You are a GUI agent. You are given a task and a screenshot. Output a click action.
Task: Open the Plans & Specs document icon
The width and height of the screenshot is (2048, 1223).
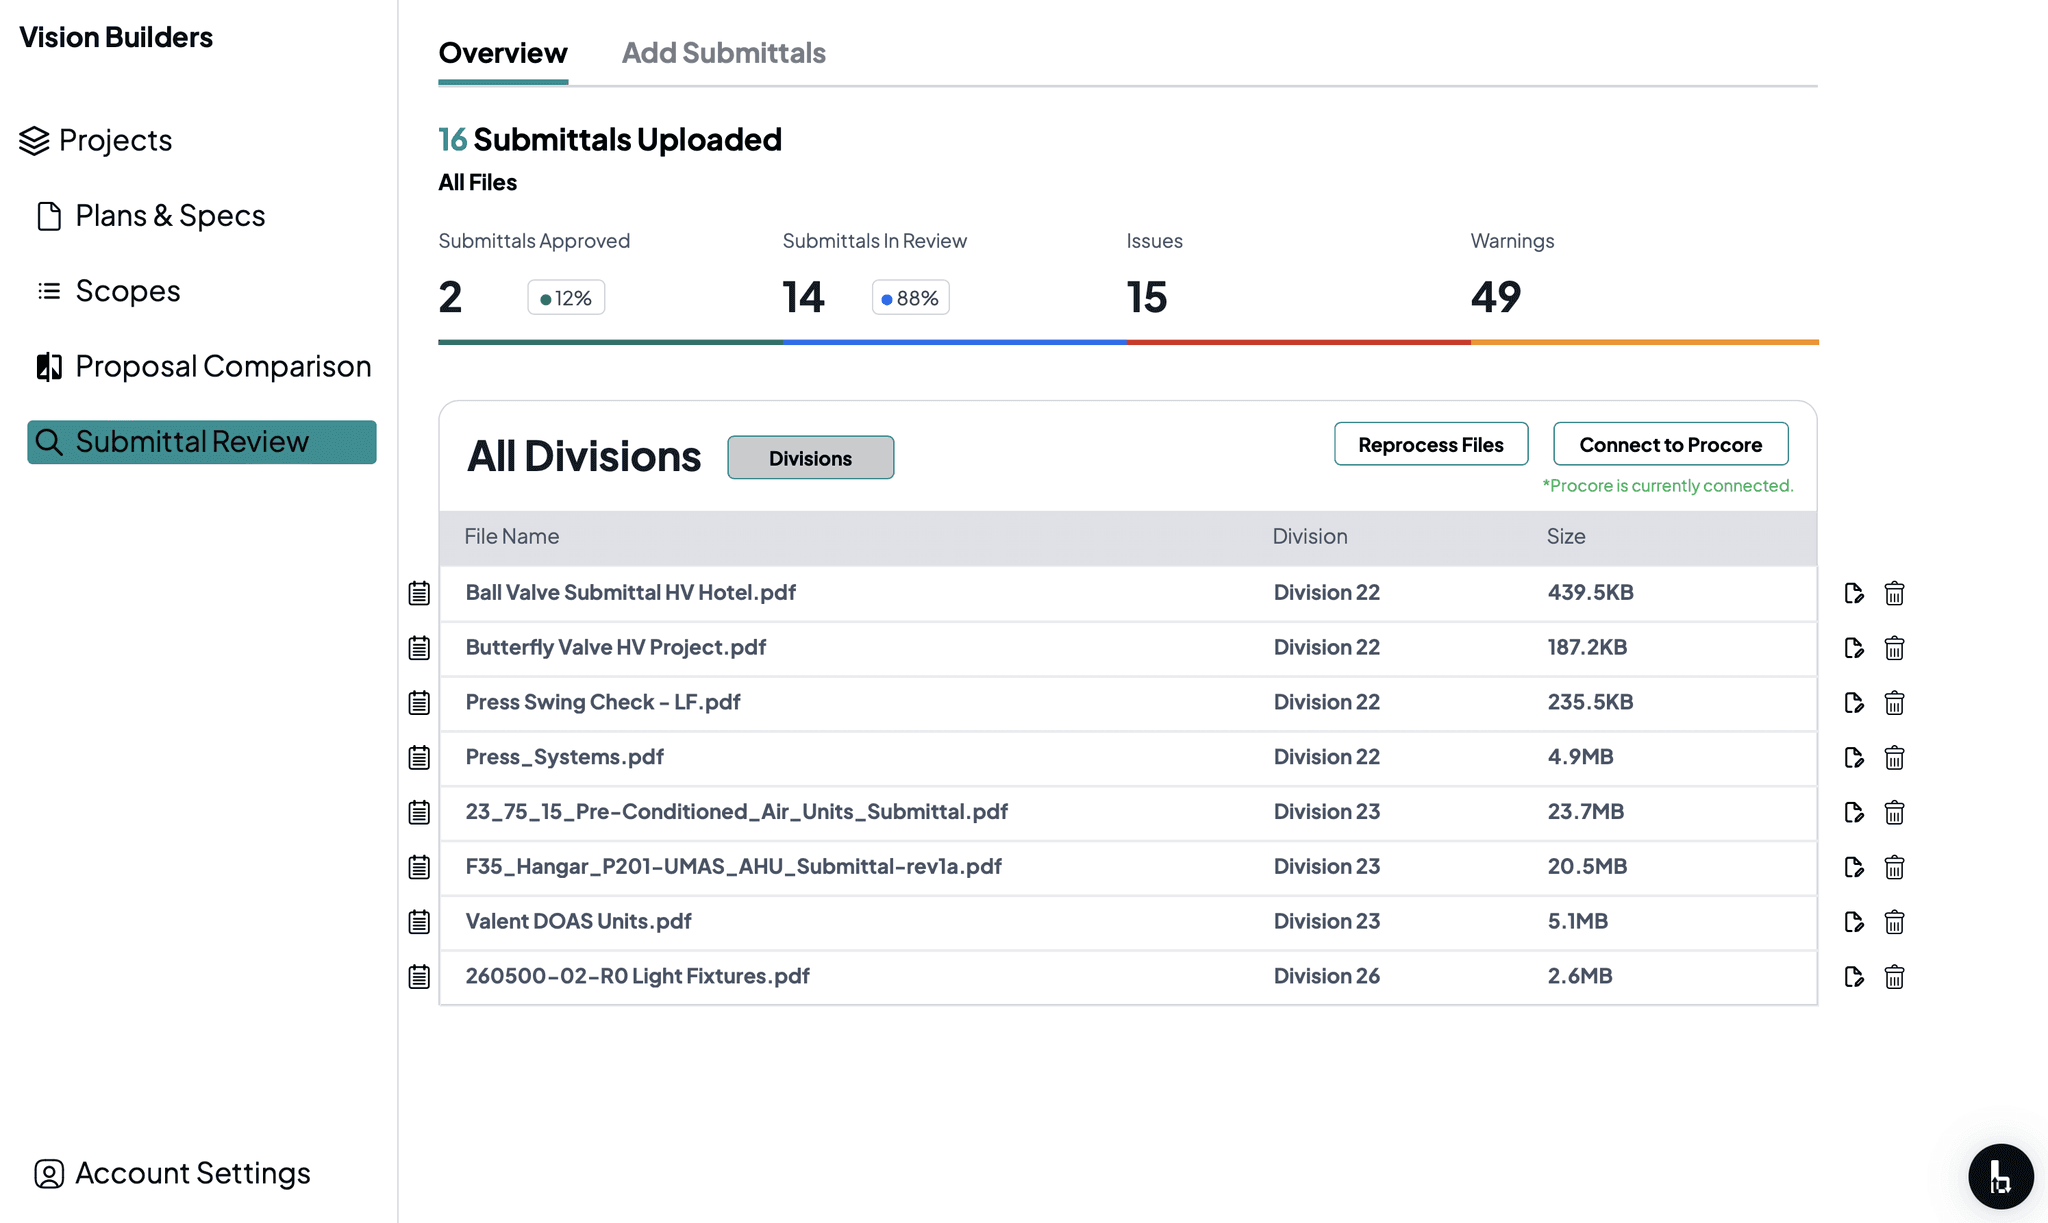click(x=49, y=215)
